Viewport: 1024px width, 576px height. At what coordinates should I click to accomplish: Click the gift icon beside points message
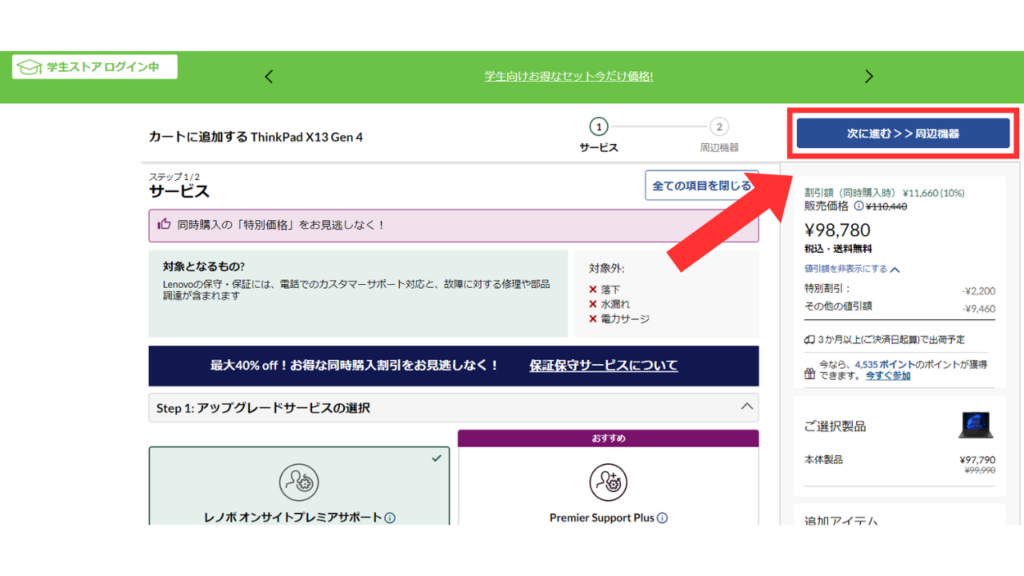tap(810, 369)
